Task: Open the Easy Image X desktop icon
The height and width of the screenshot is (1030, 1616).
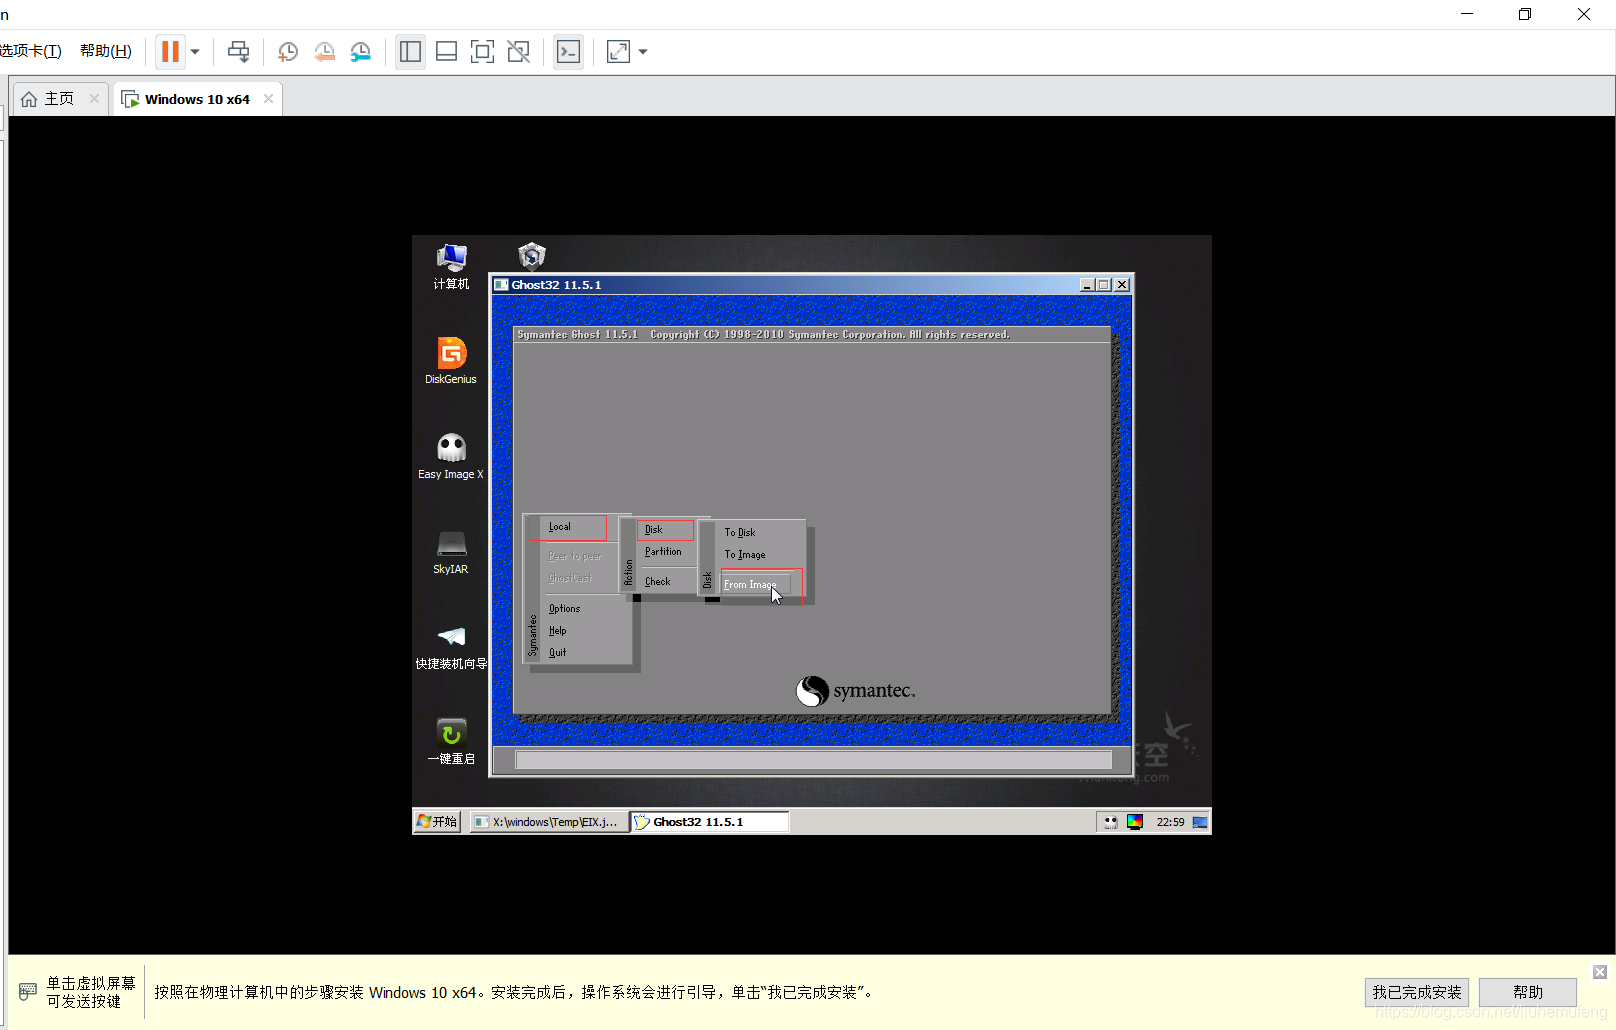Action: [451, 456]
